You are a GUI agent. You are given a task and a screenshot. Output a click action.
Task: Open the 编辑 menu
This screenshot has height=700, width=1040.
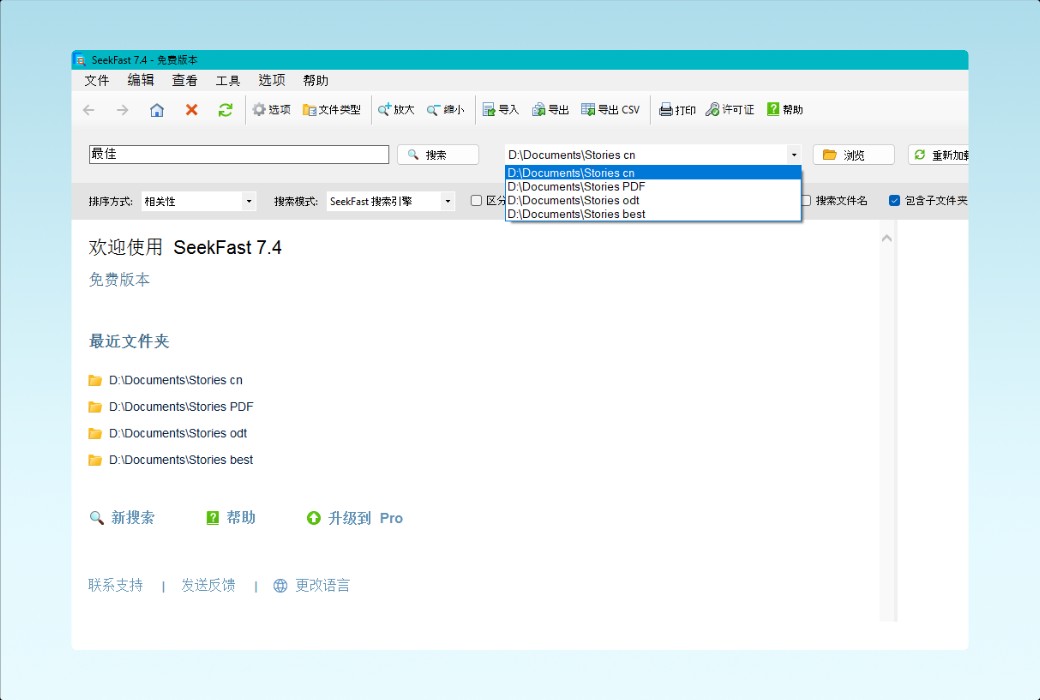[x=141, y=80]
